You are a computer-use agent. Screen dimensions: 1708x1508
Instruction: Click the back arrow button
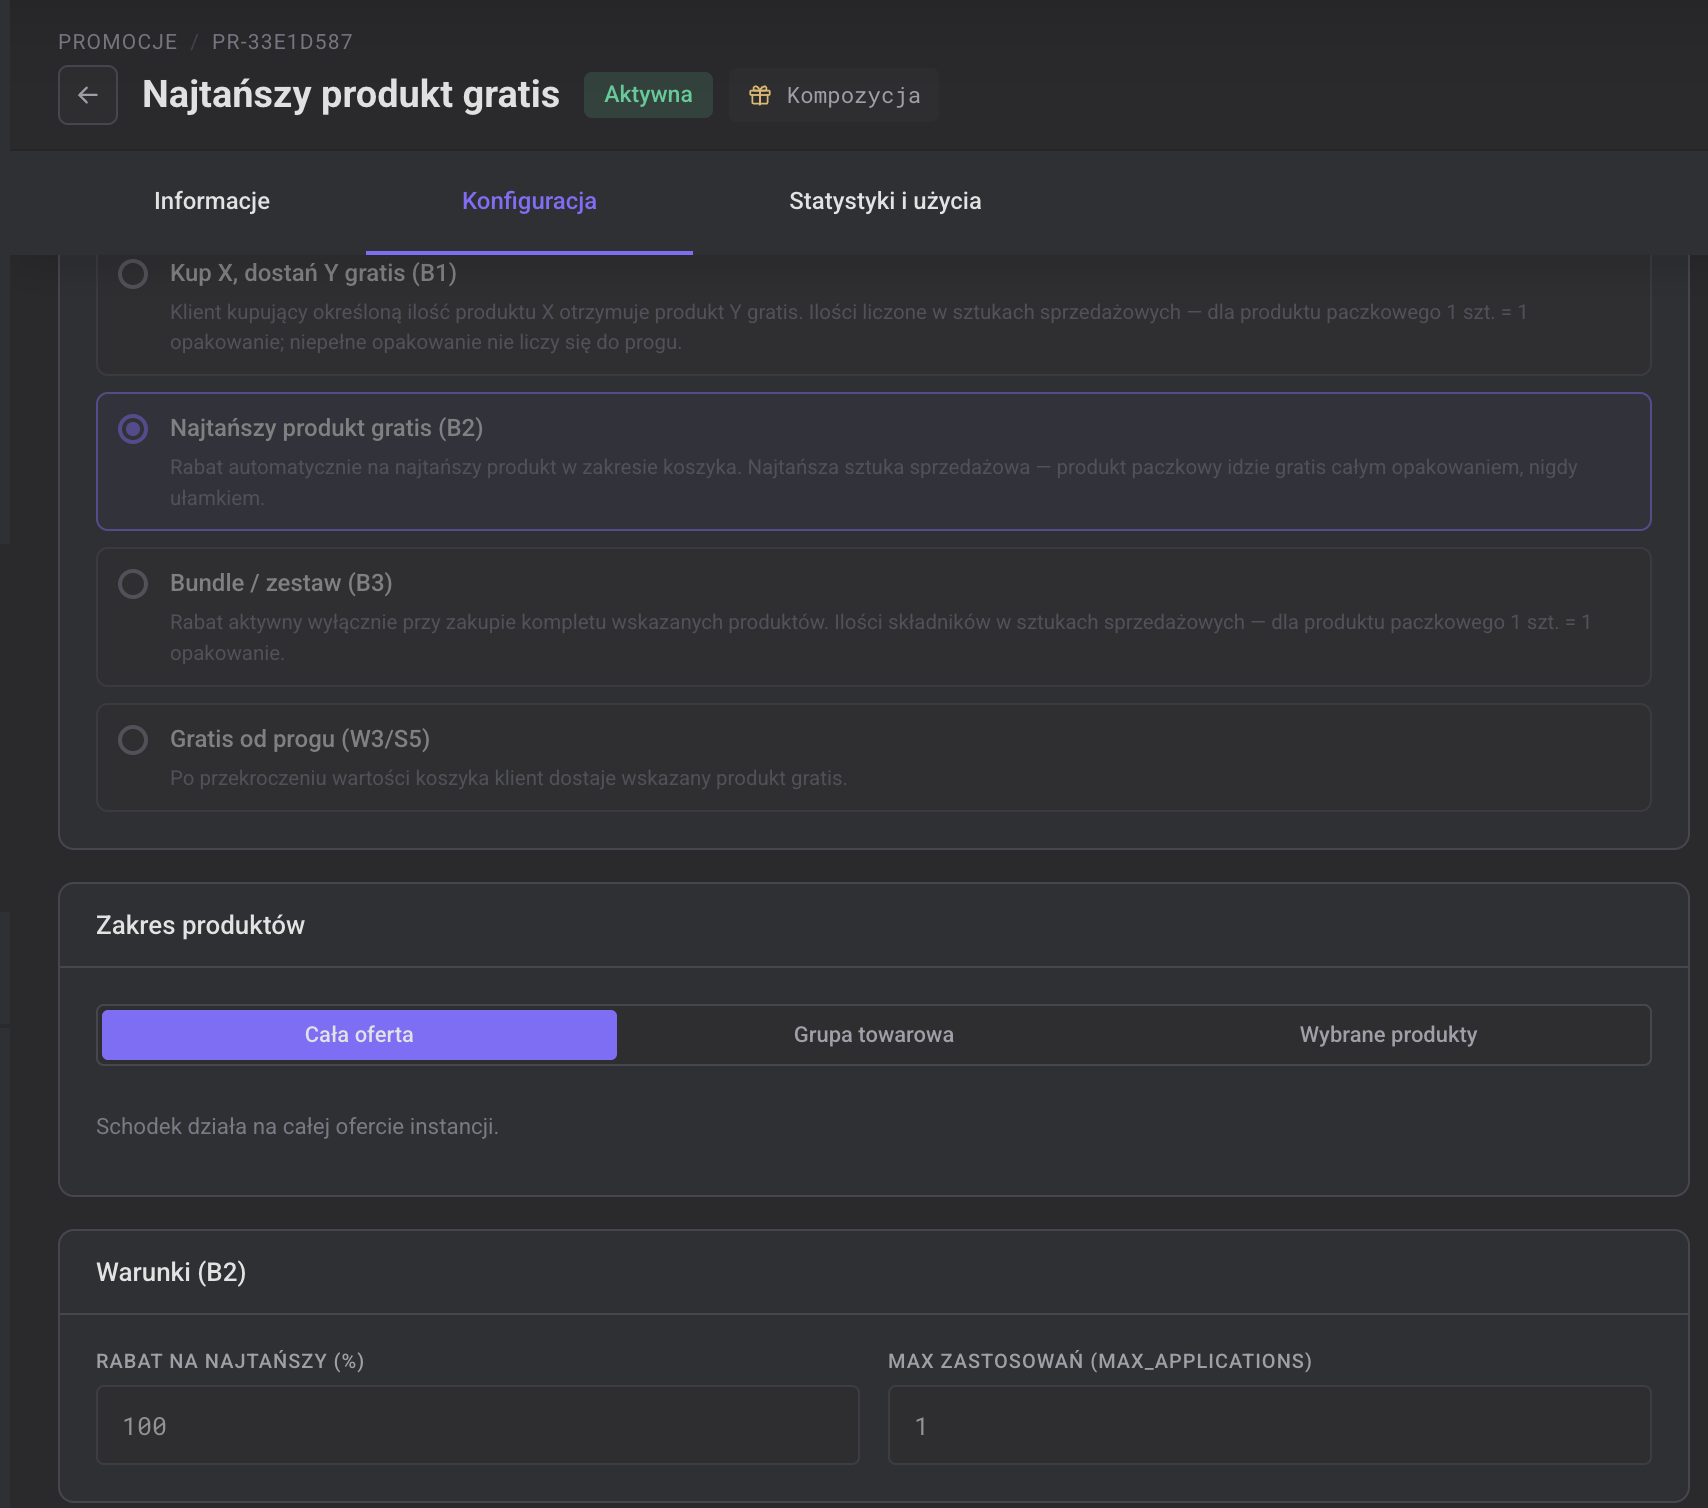coord(88,95)
